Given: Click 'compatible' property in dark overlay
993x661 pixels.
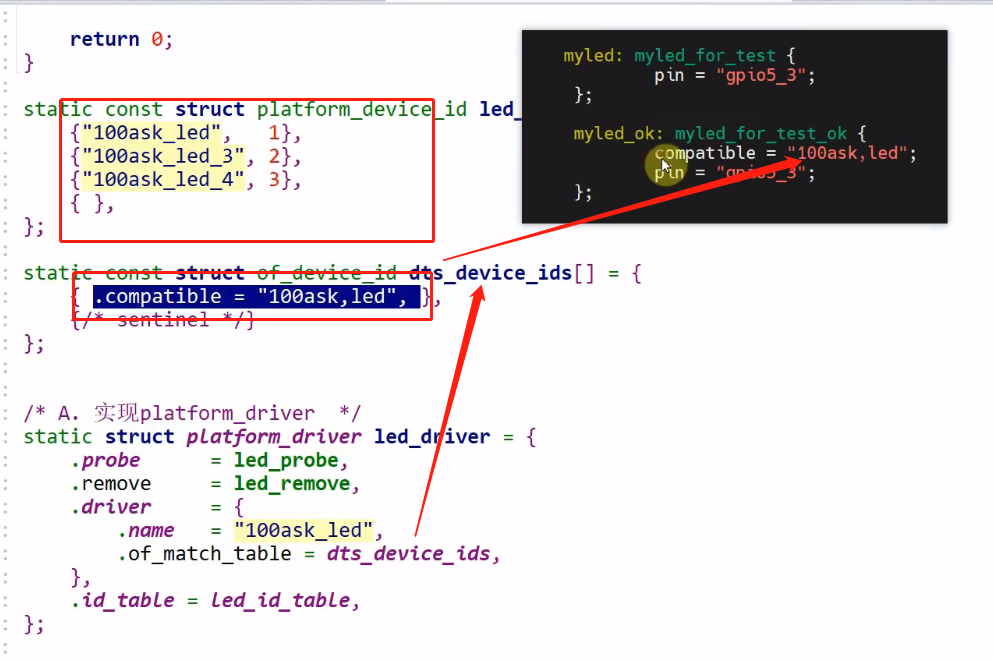Looking at the screenshot, I should coord(705,153).
